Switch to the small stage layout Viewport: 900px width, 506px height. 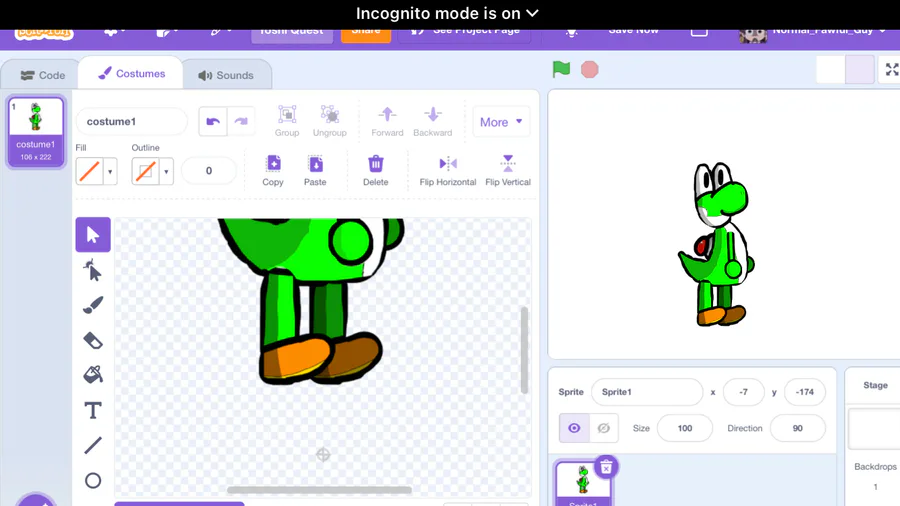pos(831,69)
